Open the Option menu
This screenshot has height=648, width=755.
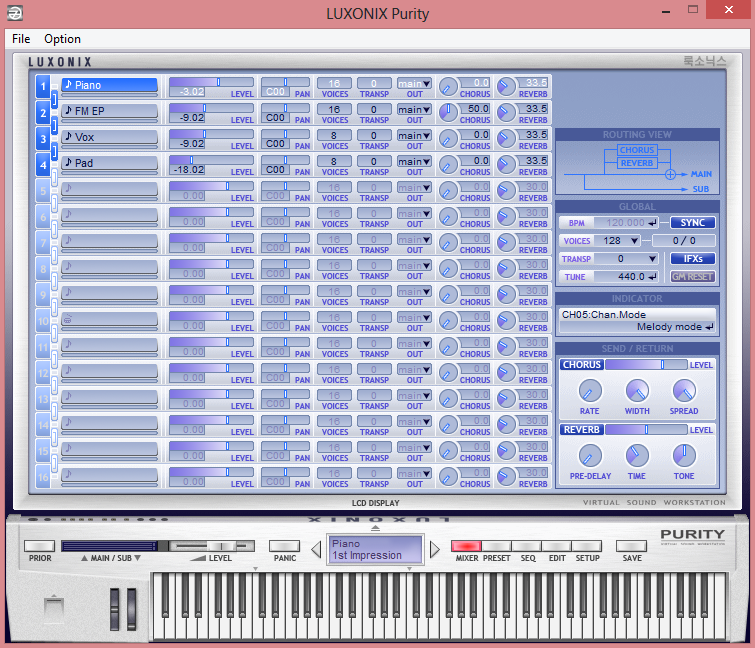point(63,39)
